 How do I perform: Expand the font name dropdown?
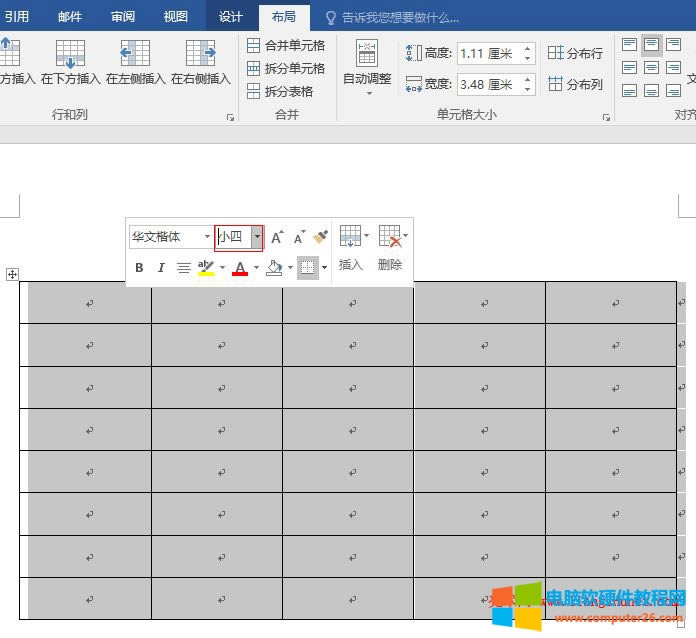point(208,237)
